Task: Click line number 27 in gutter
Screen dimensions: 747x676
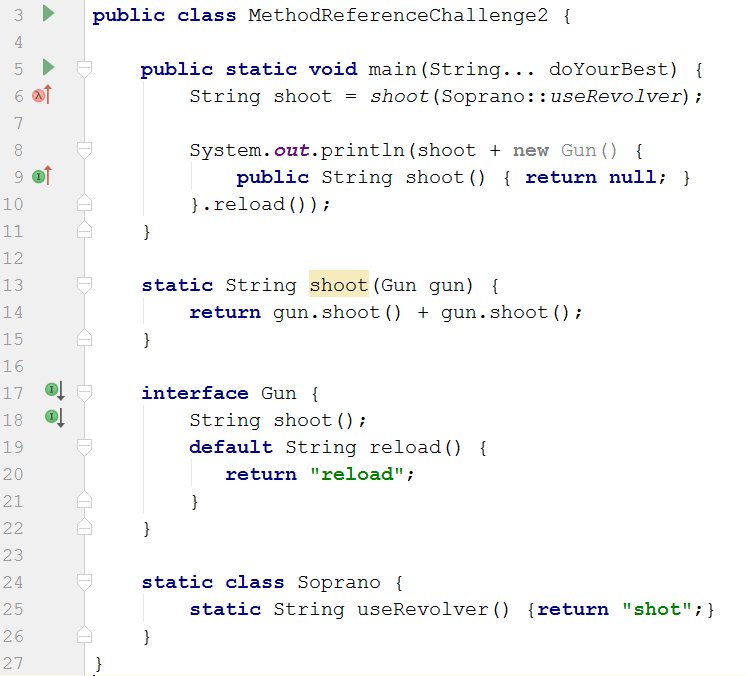Action: tap(13, 663)
